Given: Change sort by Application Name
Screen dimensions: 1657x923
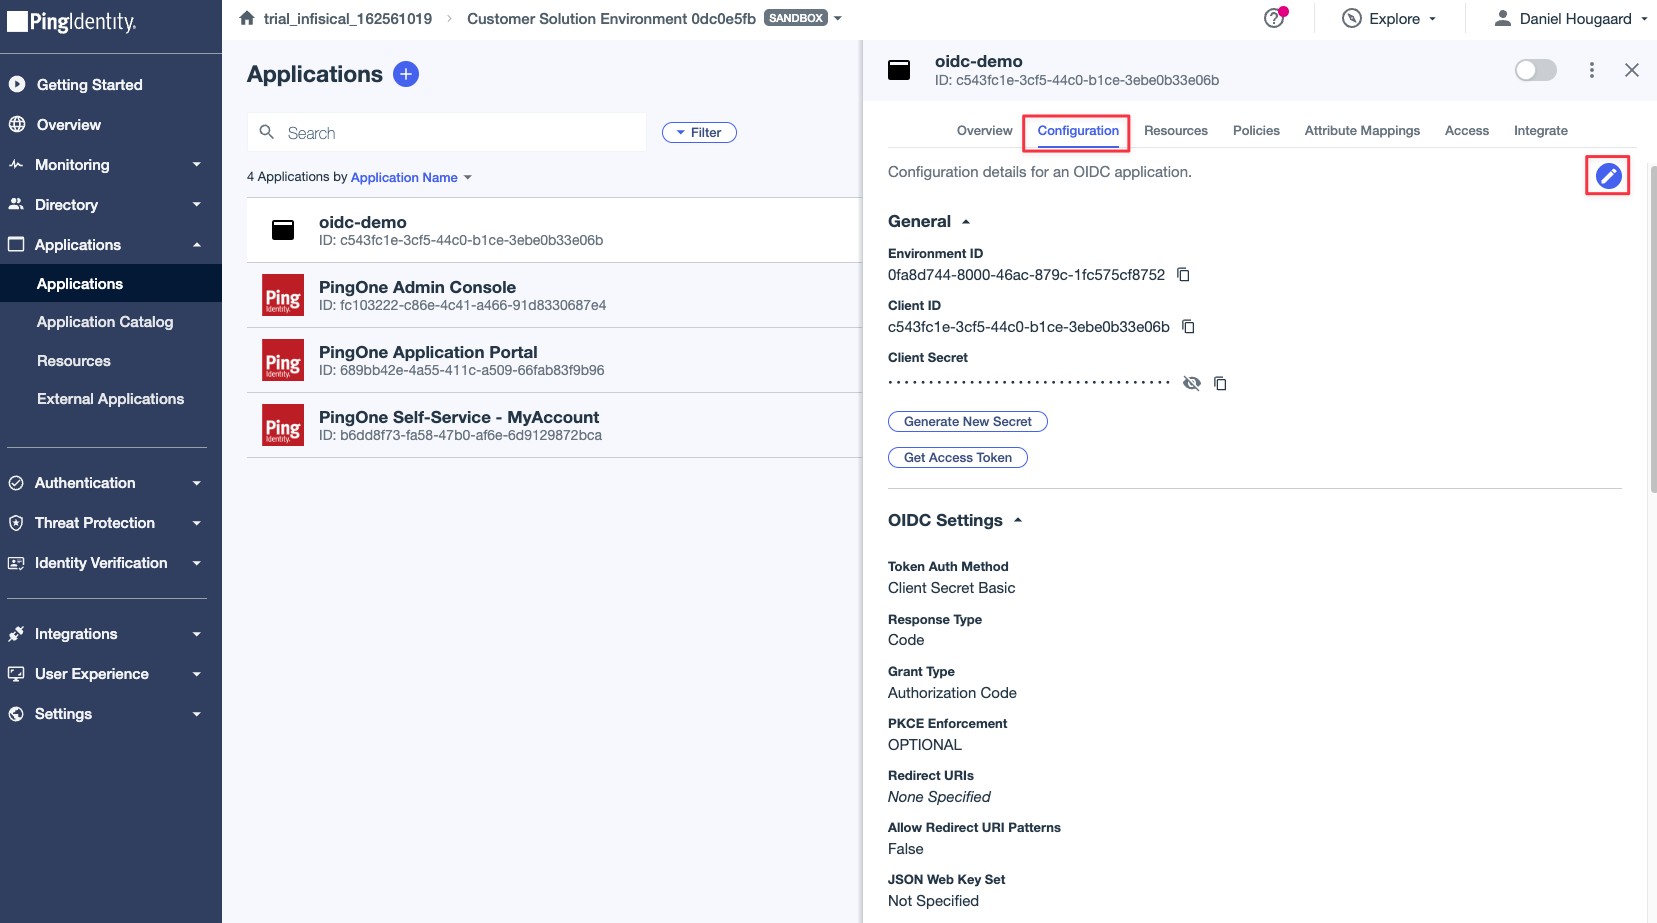Looking at the screenshot, I should (x=411, y=177).
